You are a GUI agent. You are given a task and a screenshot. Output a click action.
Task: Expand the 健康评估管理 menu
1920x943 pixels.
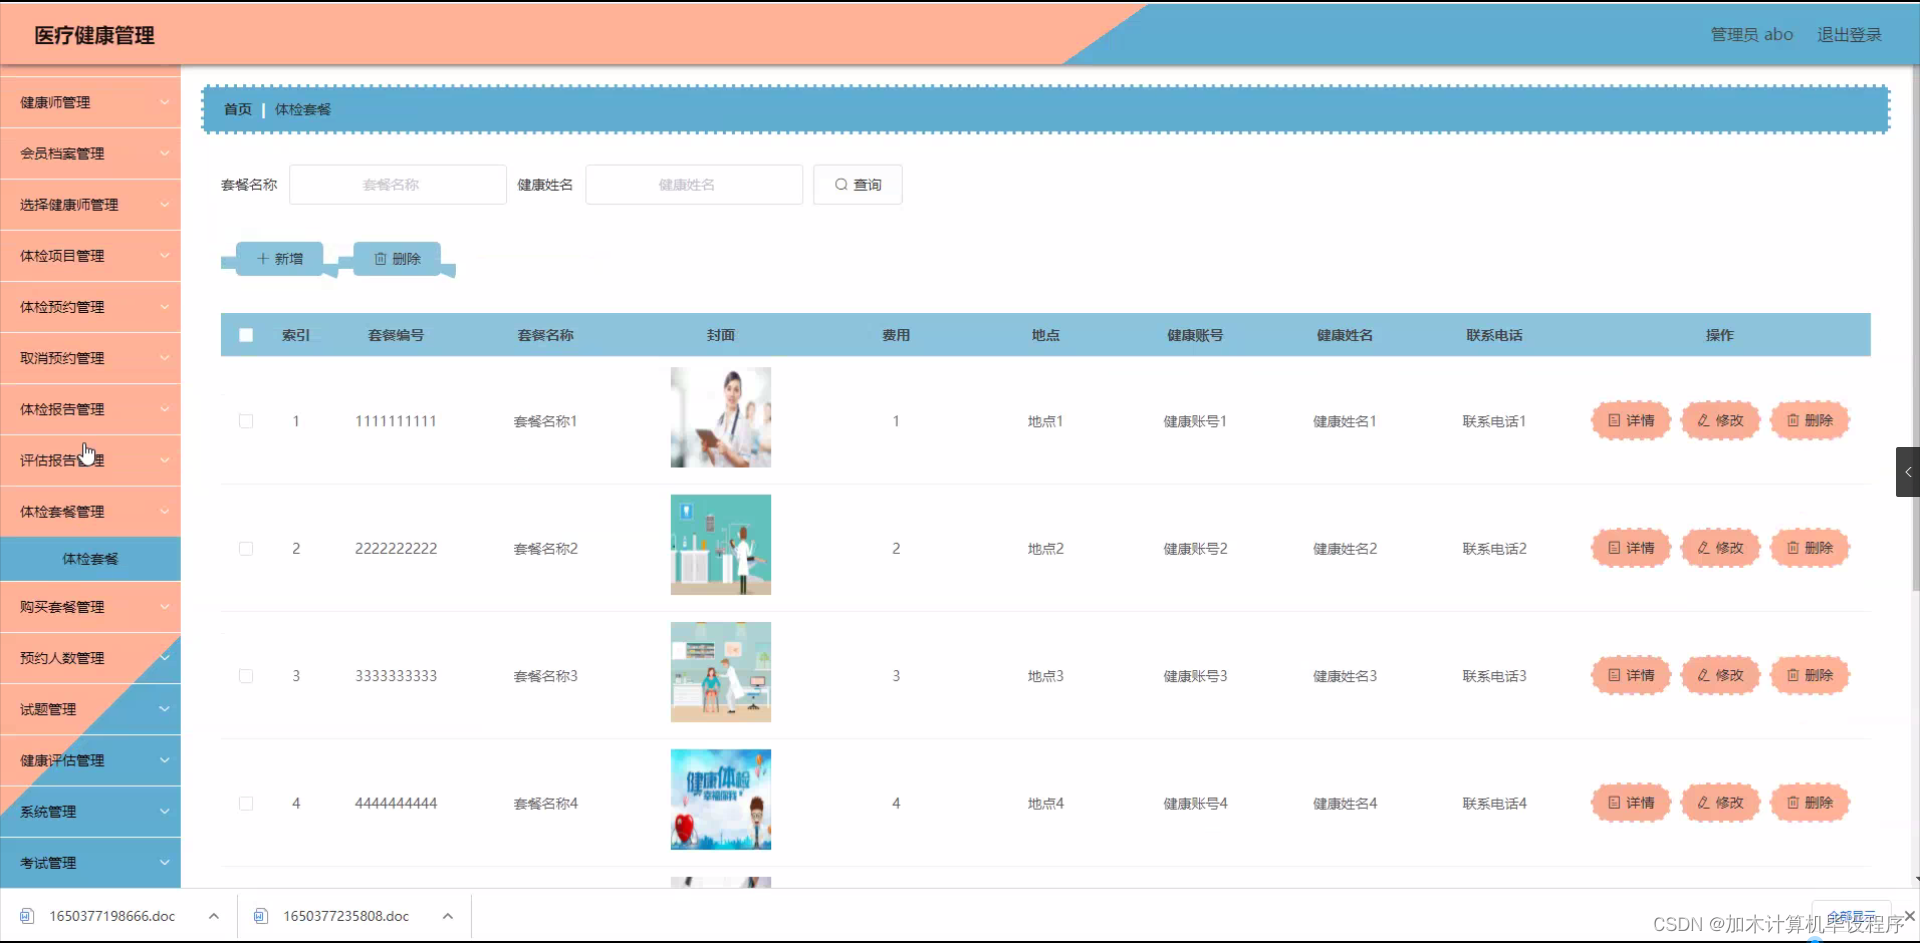pyautogui.click(x=90, y=761)
